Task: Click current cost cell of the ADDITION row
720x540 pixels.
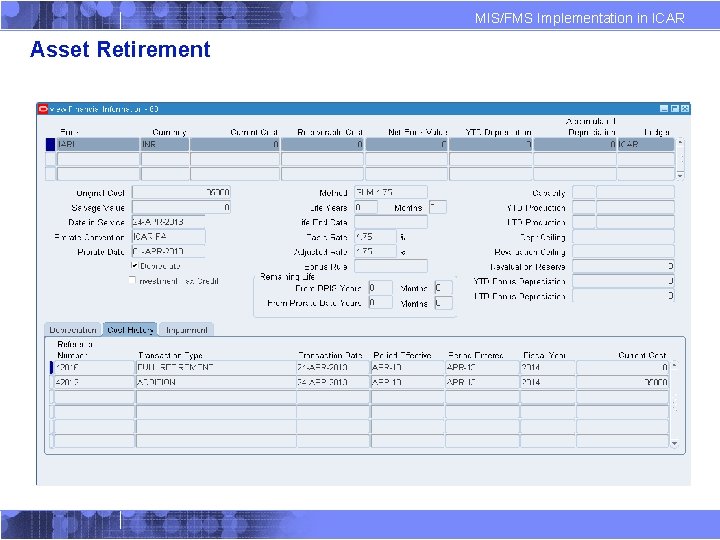Action: pyautogui.click(x=623, y=382)
